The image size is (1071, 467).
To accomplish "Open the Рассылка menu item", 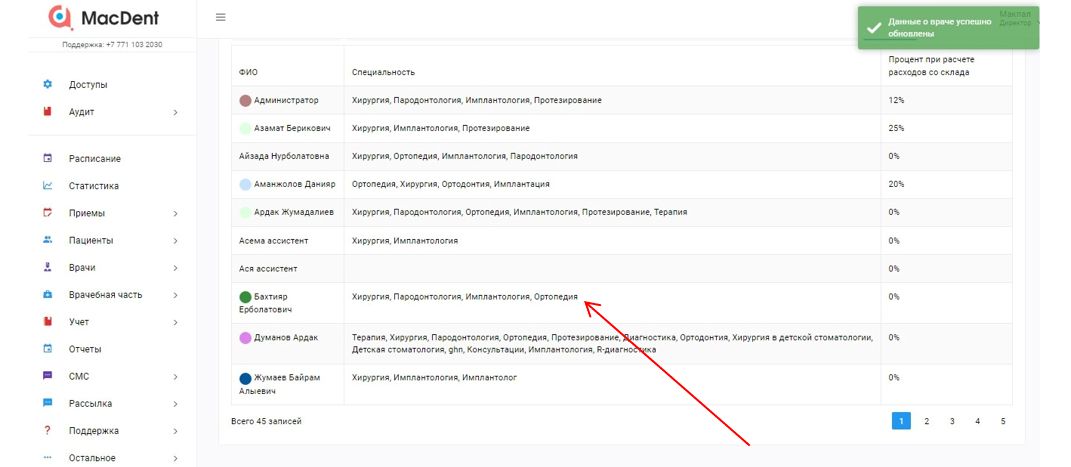I will (x=90, y=404).
